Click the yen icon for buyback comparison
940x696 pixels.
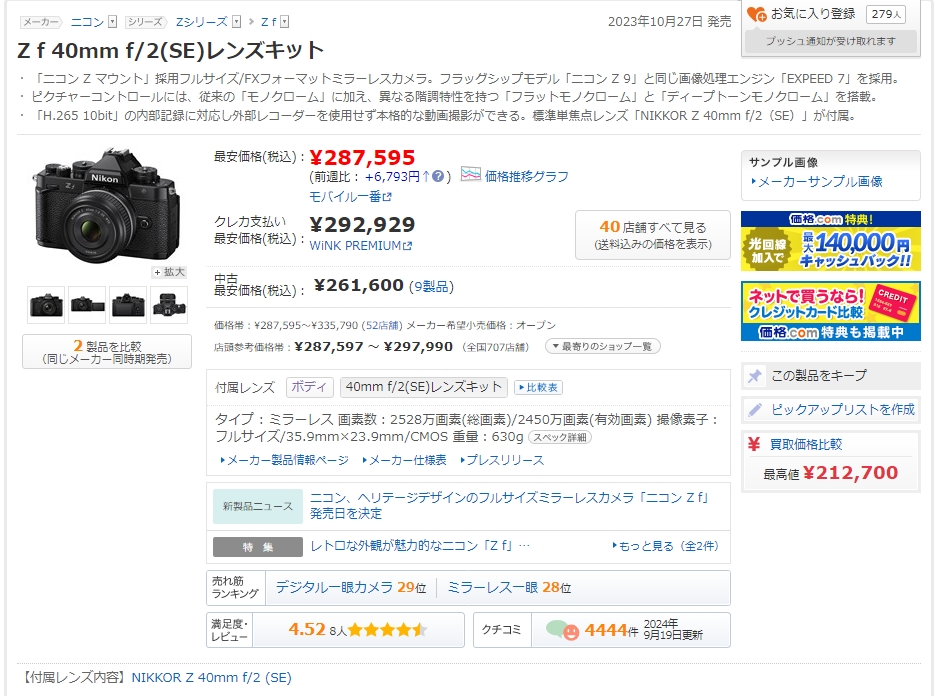tap(754, 445)
